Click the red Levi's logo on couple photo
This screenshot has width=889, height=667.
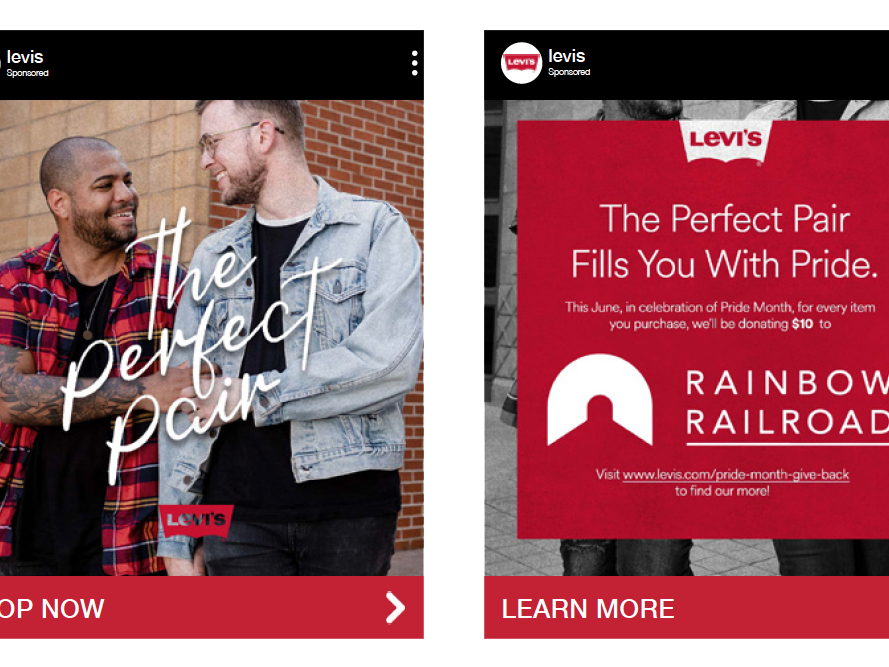coord(196,520)
